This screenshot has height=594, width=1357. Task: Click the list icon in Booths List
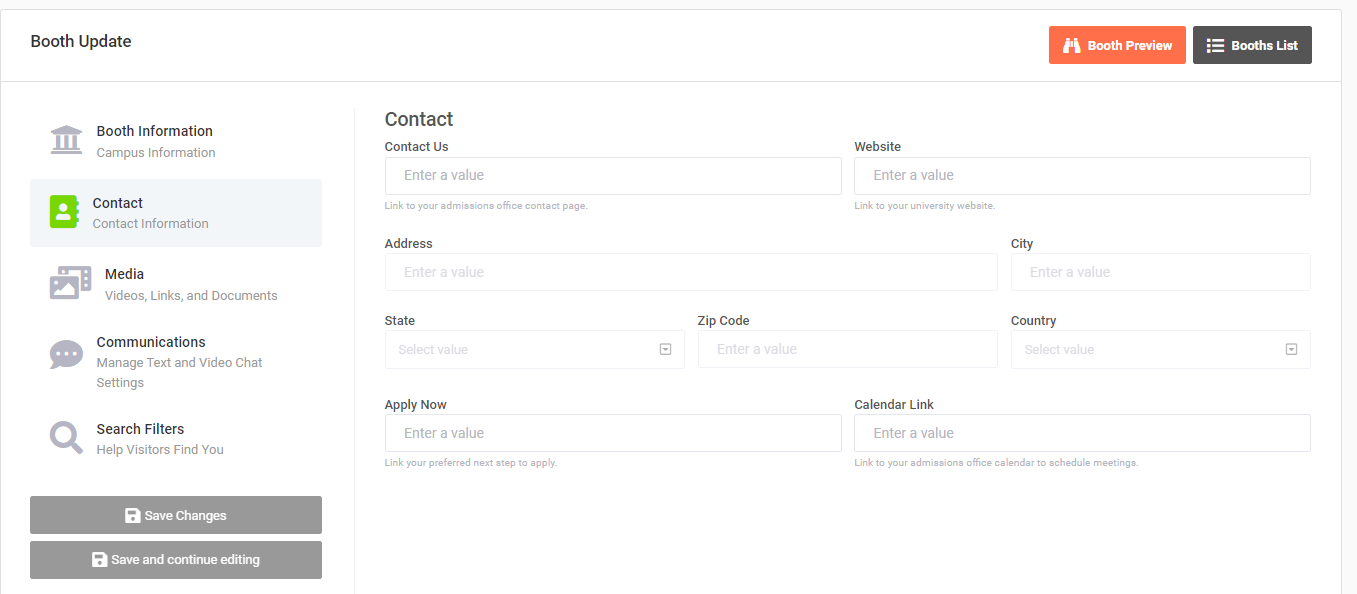tap(1215, 45)
